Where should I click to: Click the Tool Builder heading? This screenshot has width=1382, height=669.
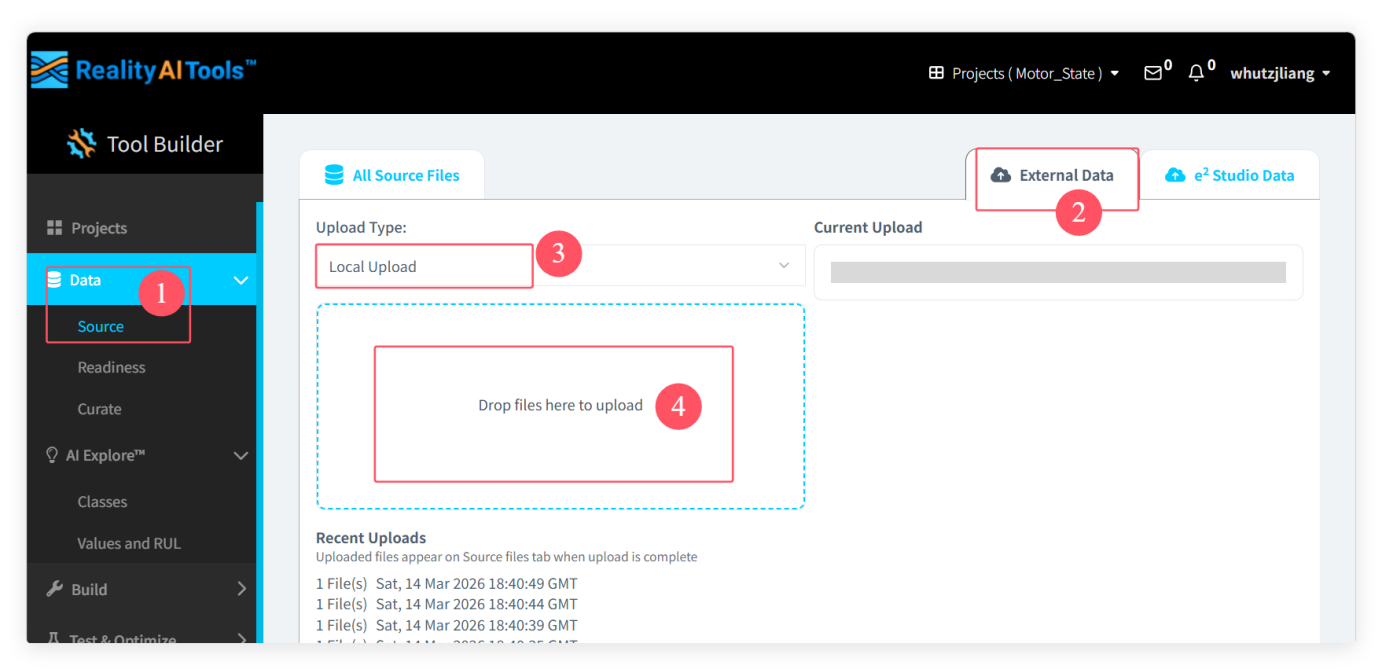point(165,144)
